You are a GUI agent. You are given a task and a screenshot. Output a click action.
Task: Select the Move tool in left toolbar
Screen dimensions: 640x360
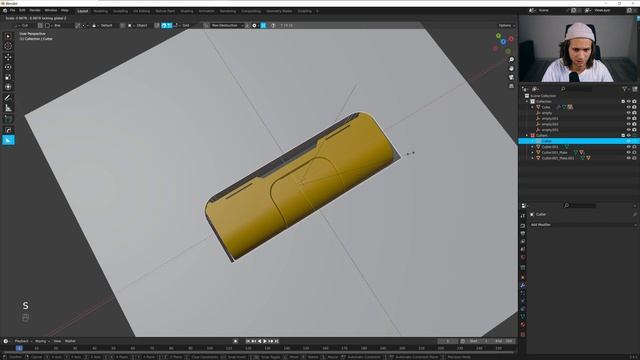[x=8, y=57]
